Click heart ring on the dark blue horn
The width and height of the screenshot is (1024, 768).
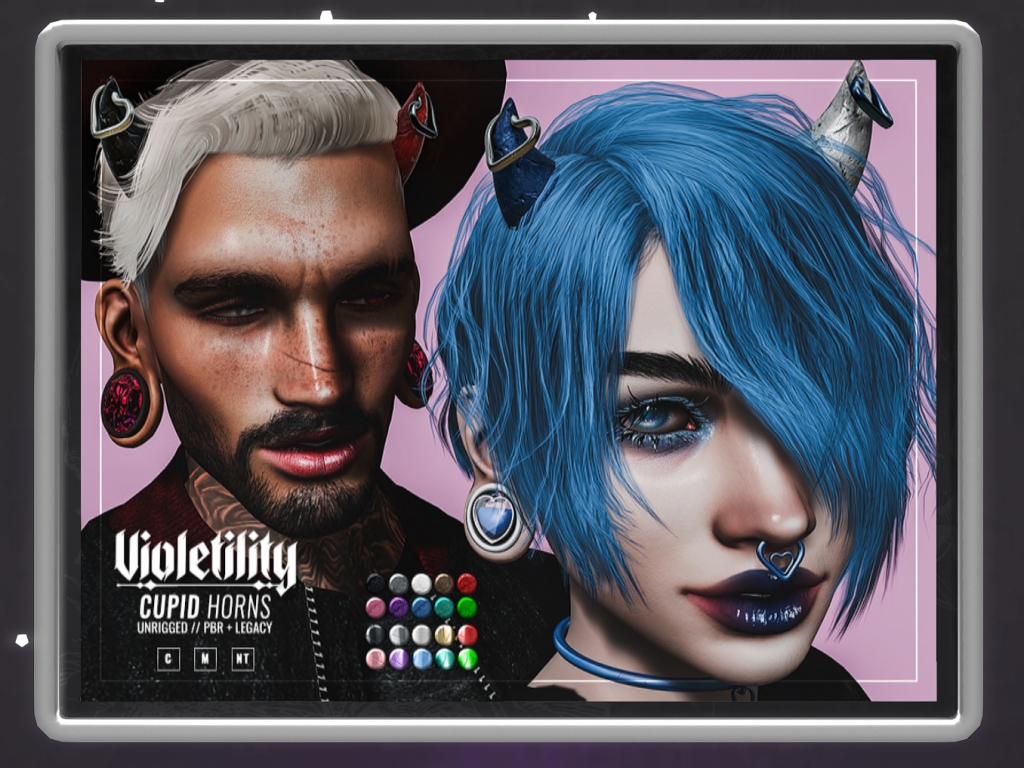point(512,142)
